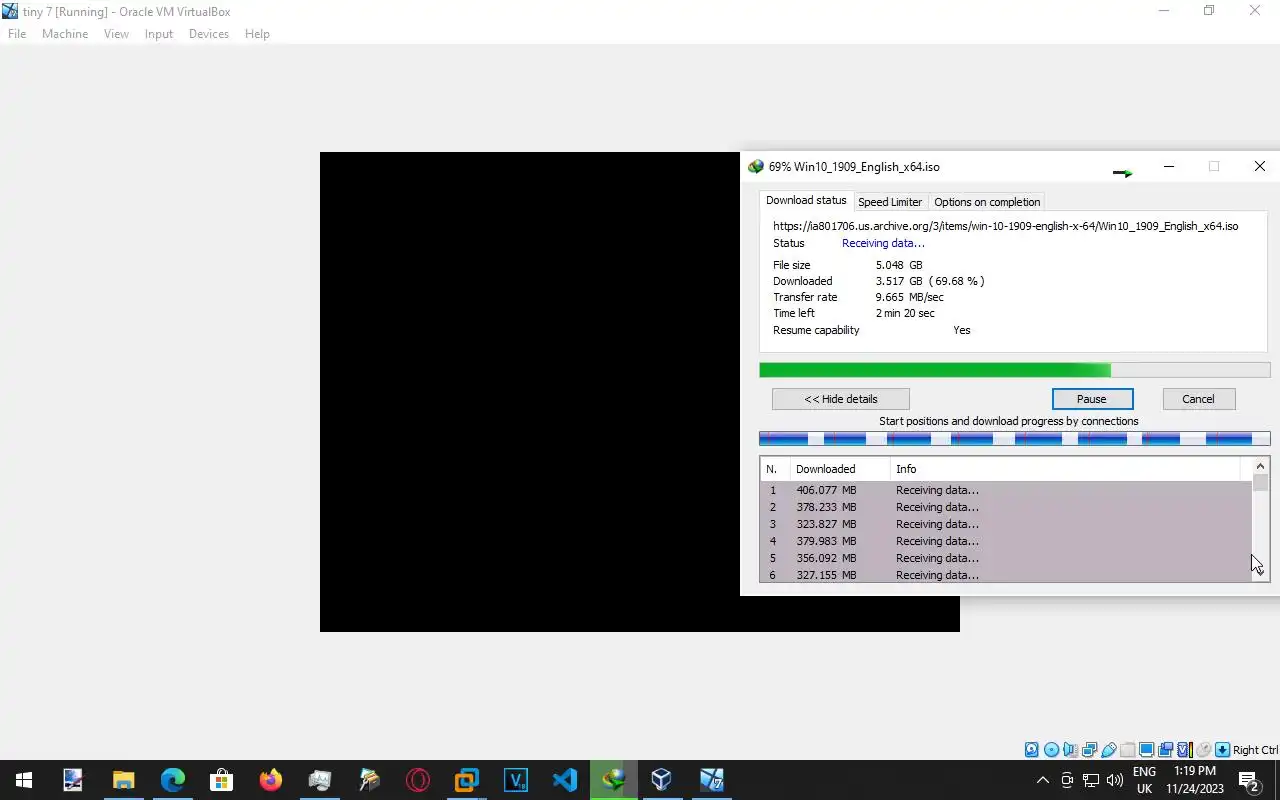Viewport: 1280px width, 800px height.
Task: Select connection row with 406.077 MB
Action: point(1006,490)
